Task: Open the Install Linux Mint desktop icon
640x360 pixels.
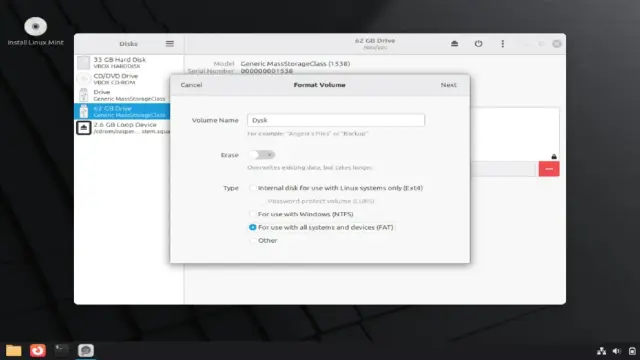Action: [x=36, y=31]
